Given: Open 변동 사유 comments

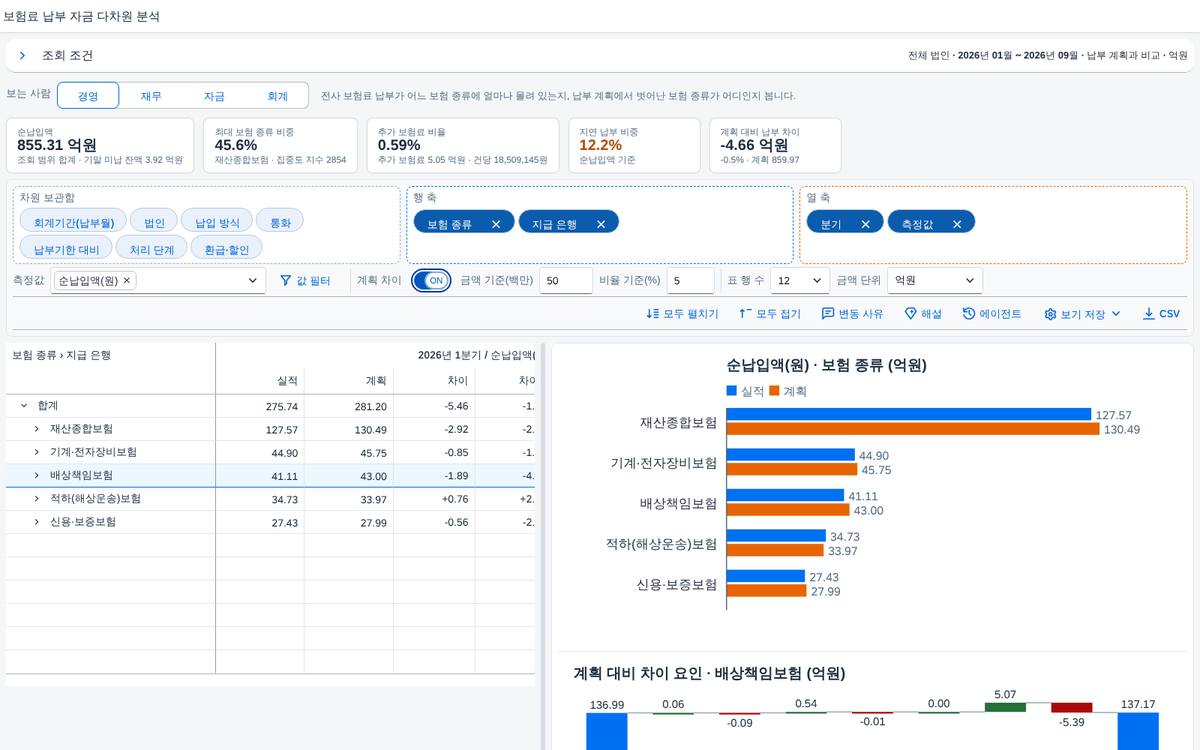Looking at the screenshot, I should tap(852, 314).
